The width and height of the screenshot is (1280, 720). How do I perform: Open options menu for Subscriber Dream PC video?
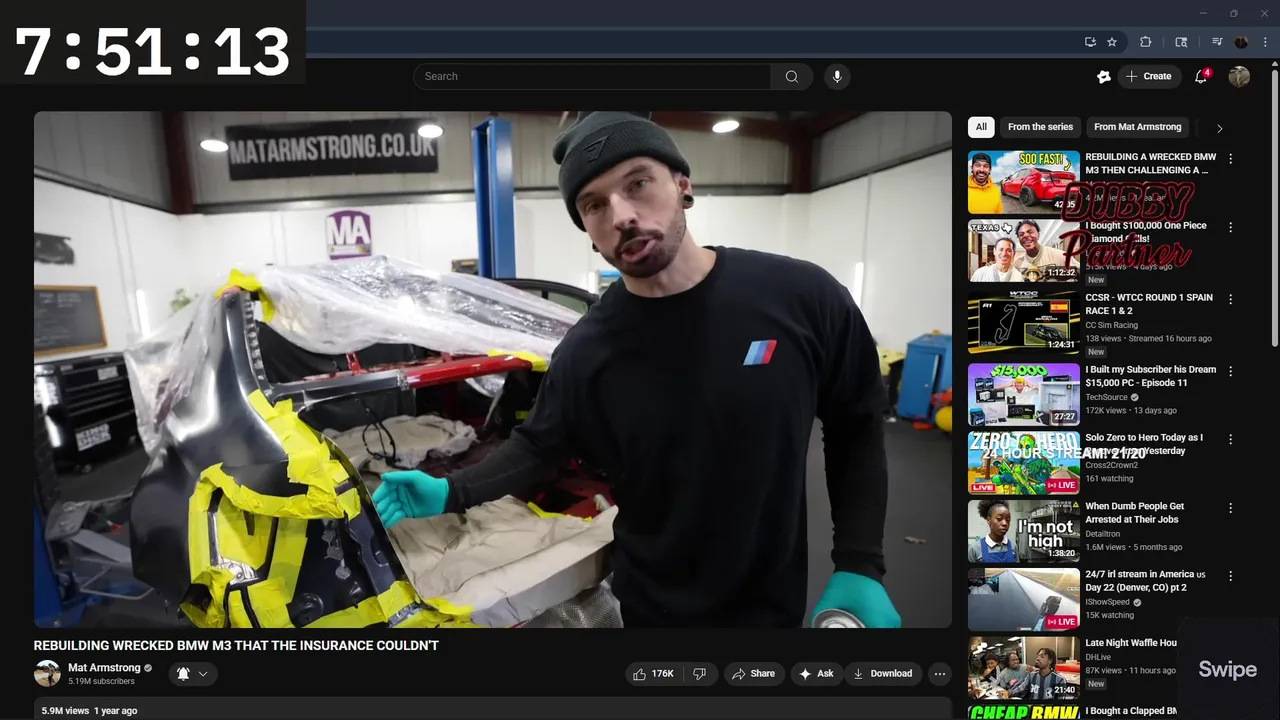point(1230,371)
